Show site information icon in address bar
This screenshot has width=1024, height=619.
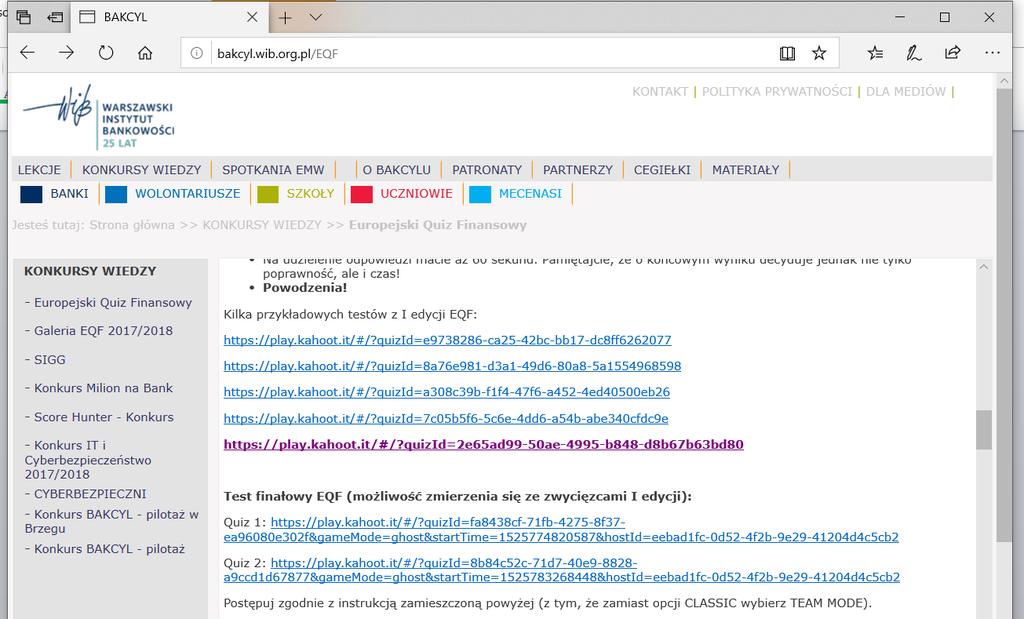tap(197, 54)
